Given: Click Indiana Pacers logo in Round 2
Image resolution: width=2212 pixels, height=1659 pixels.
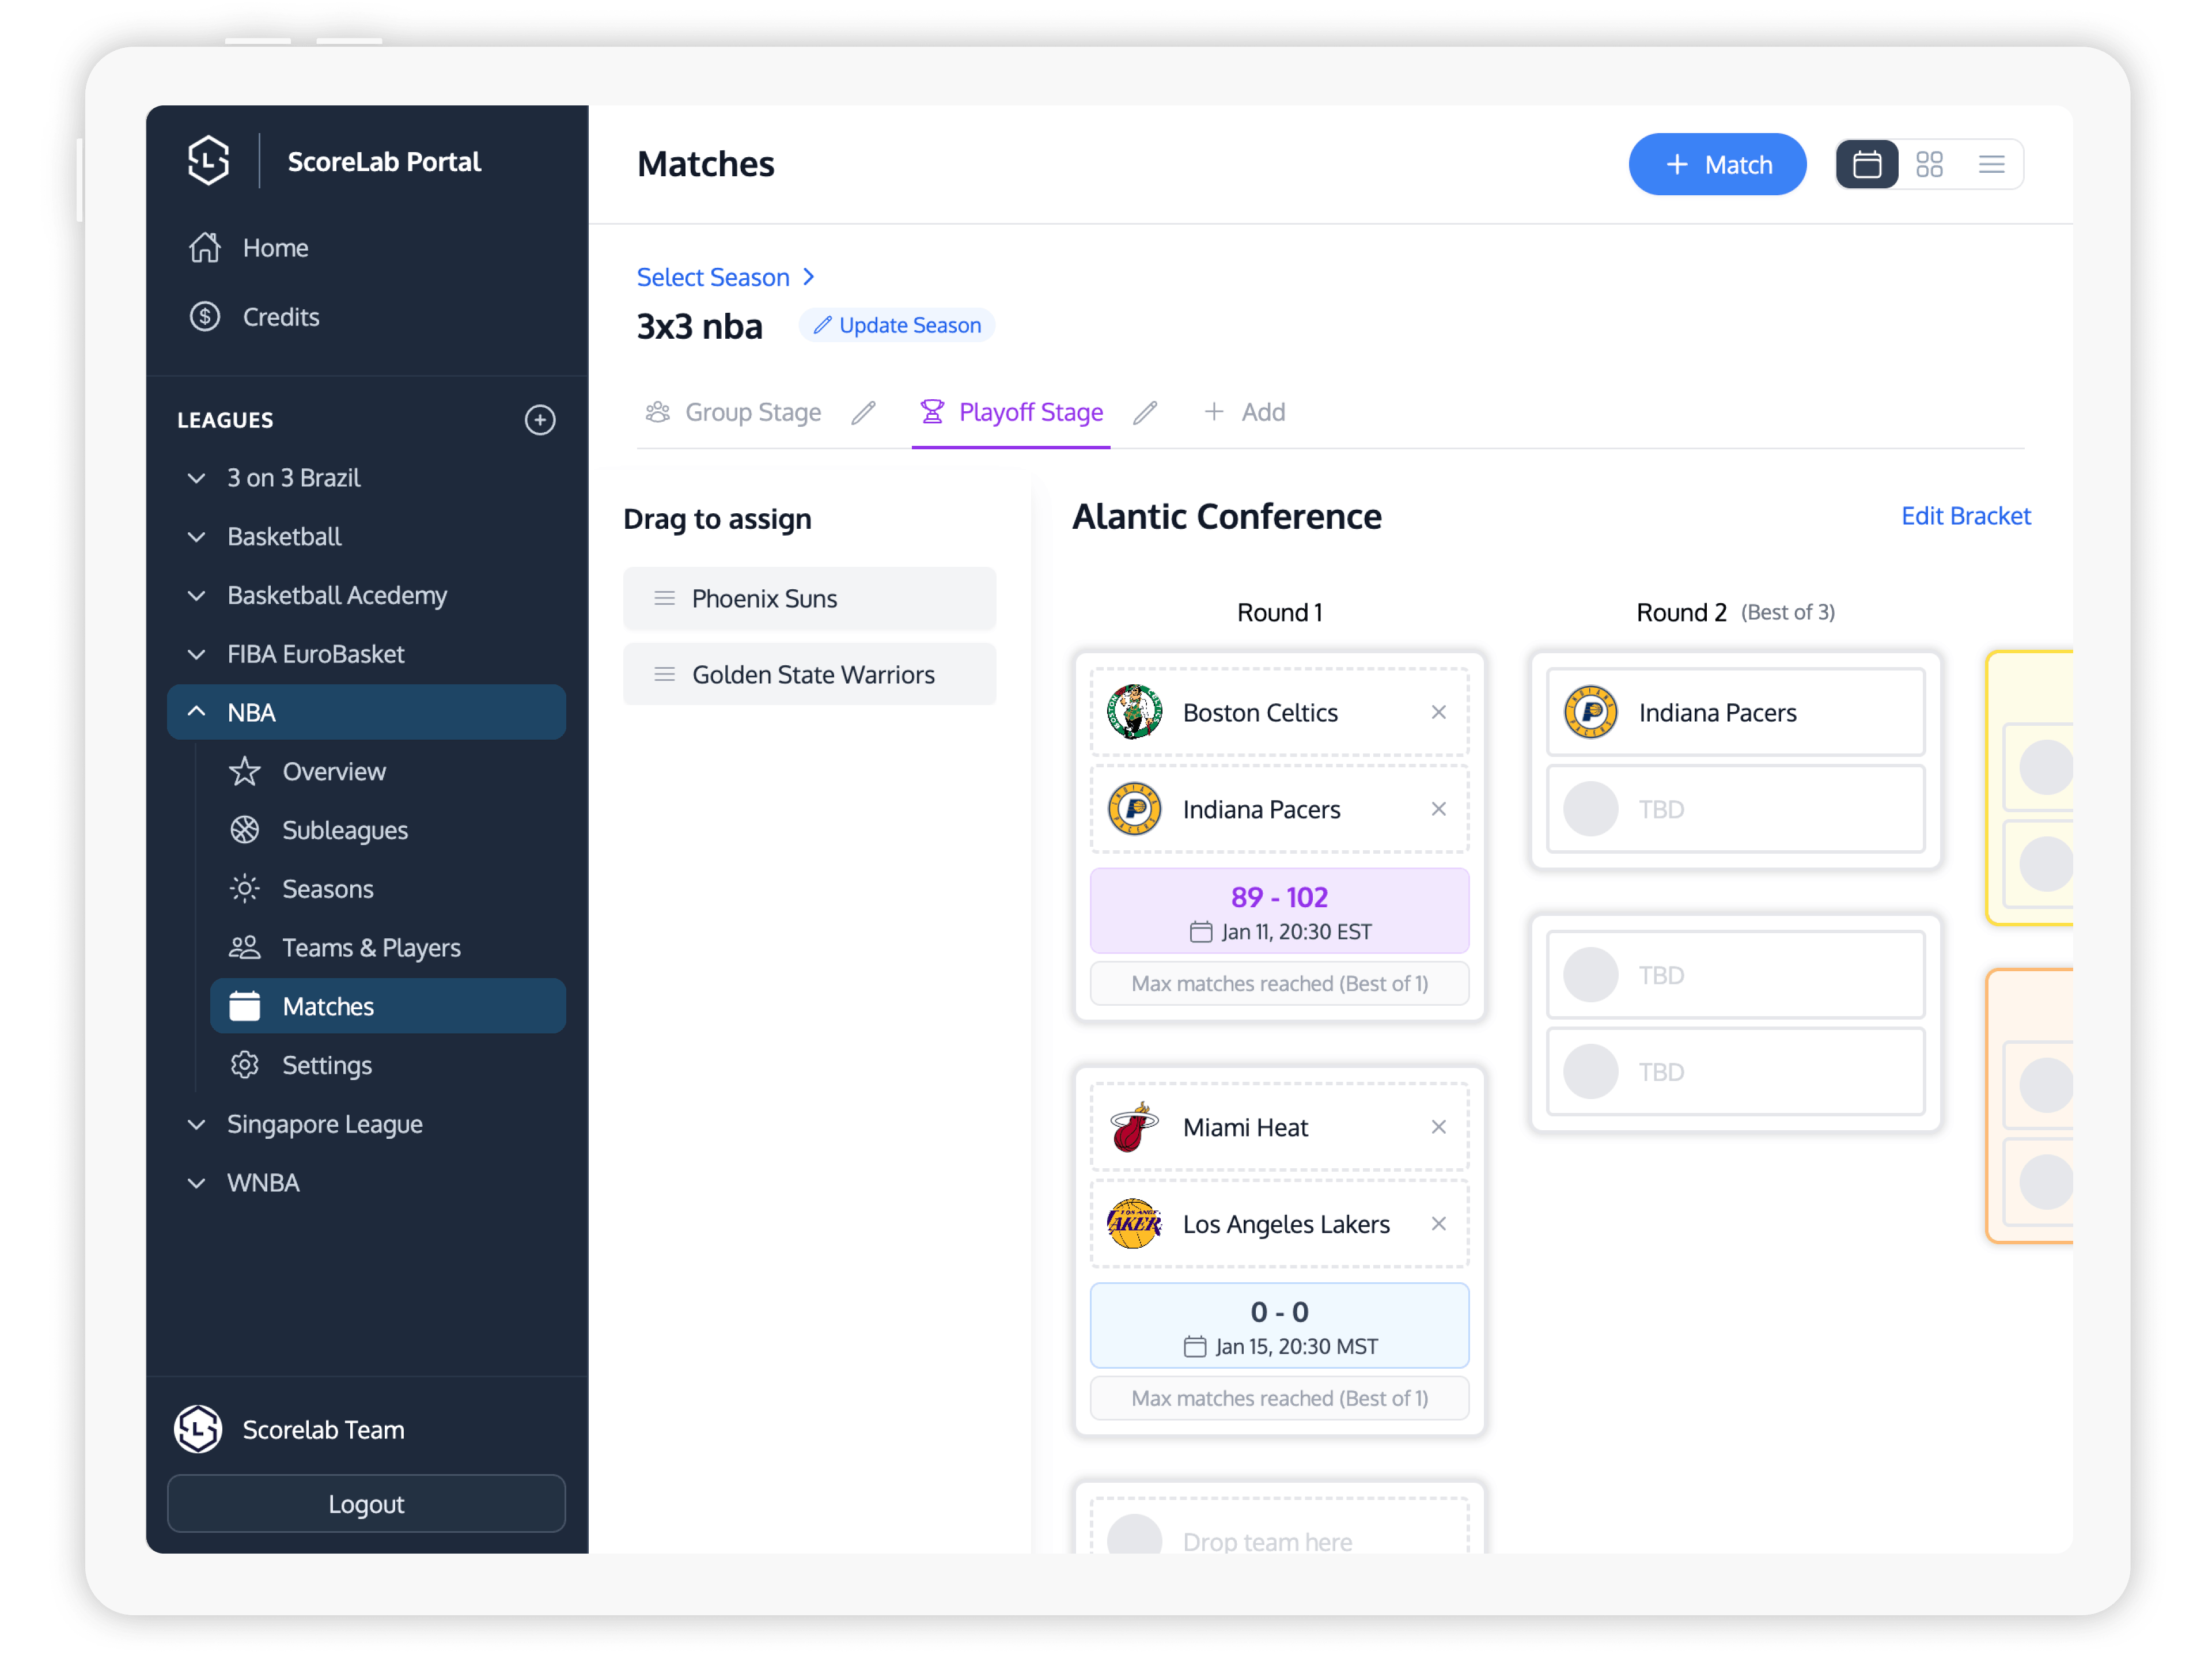Looking at the screenshot, I should click(1591, 712).
